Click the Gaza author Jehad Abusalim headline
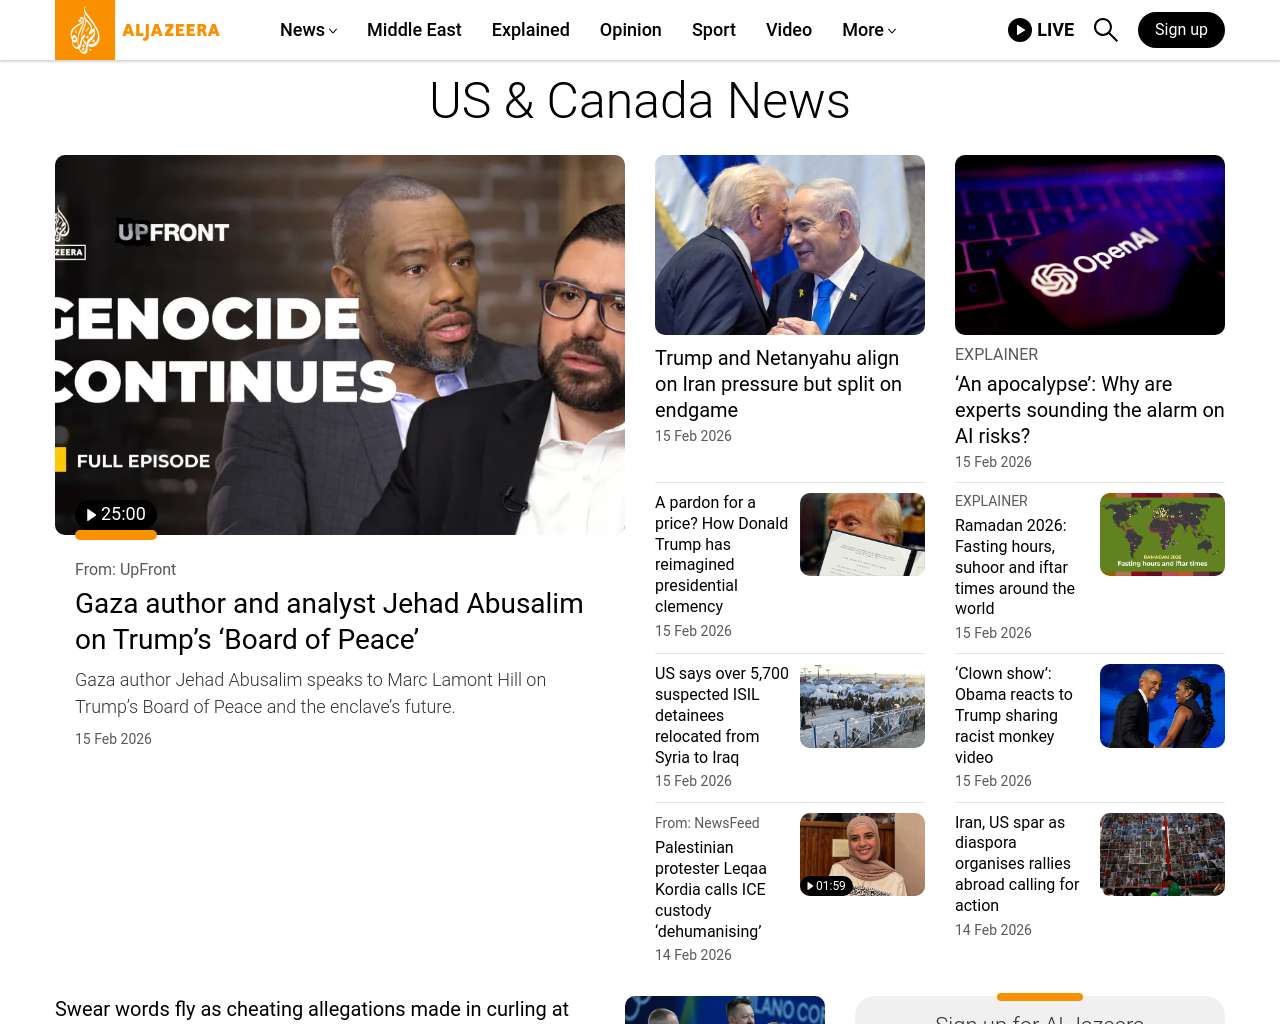The width and height of the screenshot is (1280, 1024). 329,621
